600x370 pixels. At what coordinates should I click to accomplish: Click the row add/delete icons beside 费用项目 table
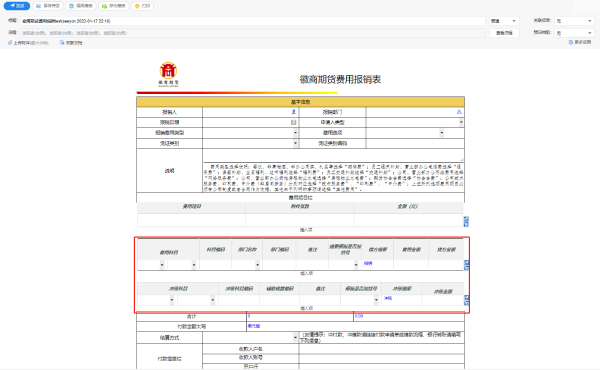click(x=466, y=221)
